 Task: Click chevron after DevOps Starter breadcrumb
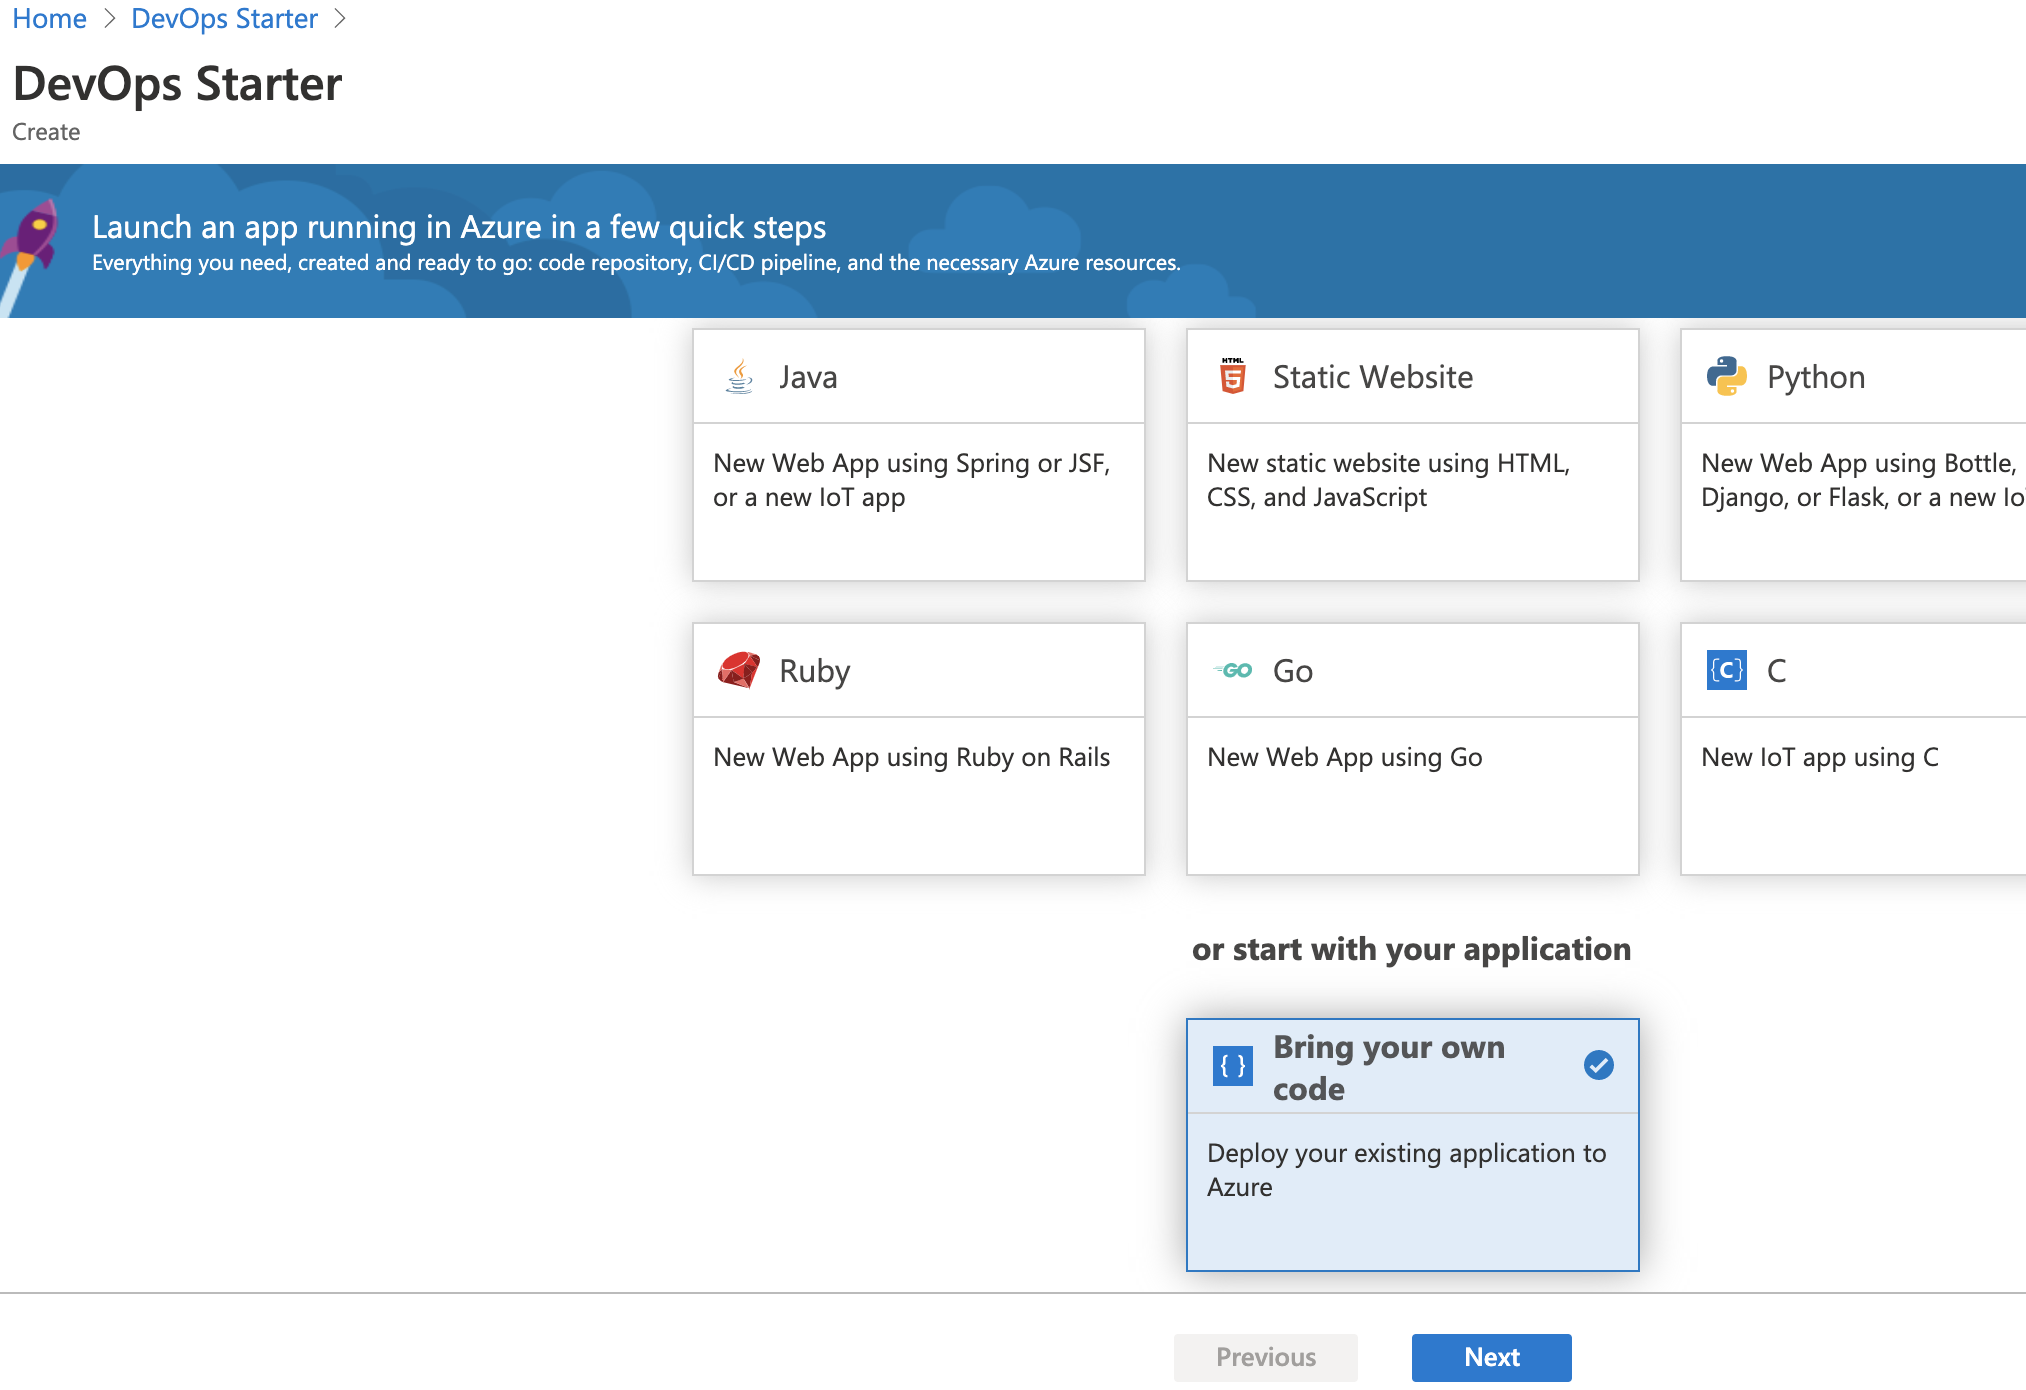pyautogui.click(x=340, y=18)
